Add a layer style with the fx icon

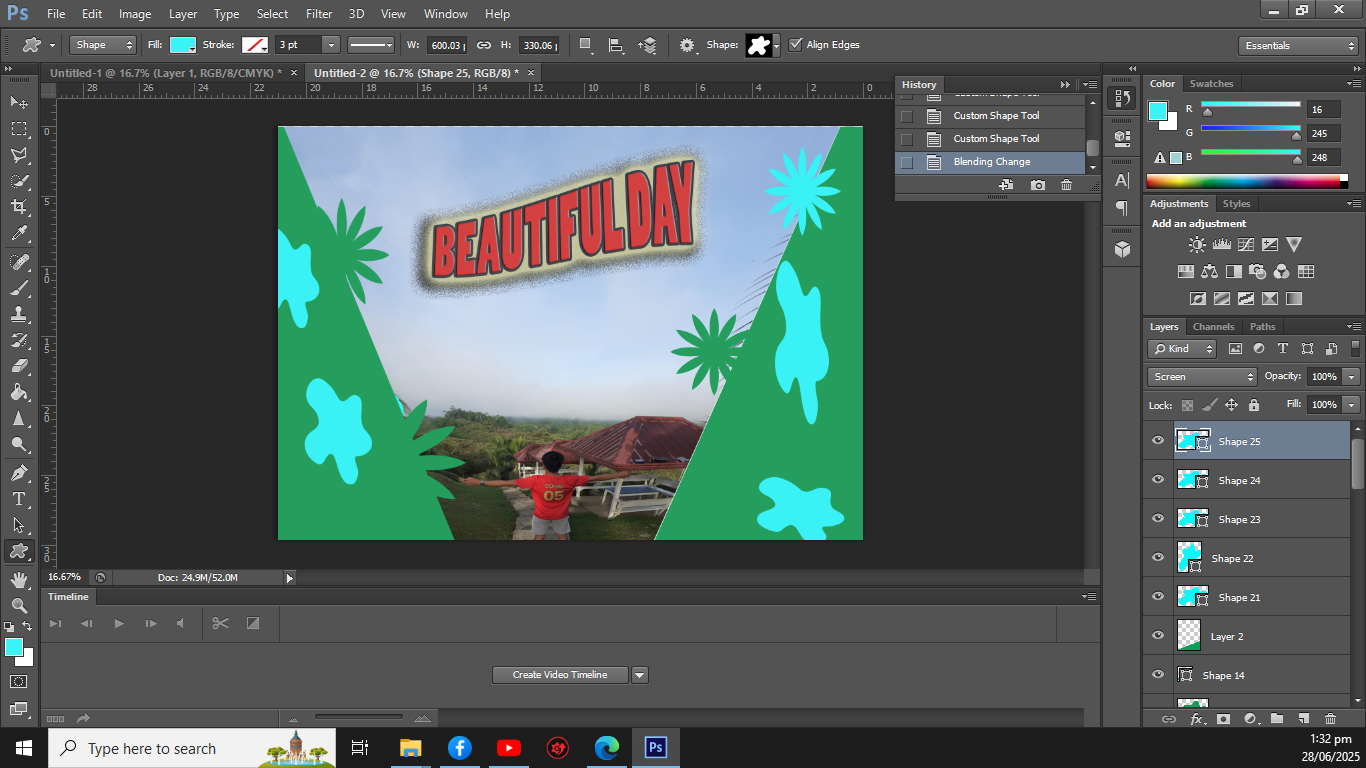tap(1196, 719)
